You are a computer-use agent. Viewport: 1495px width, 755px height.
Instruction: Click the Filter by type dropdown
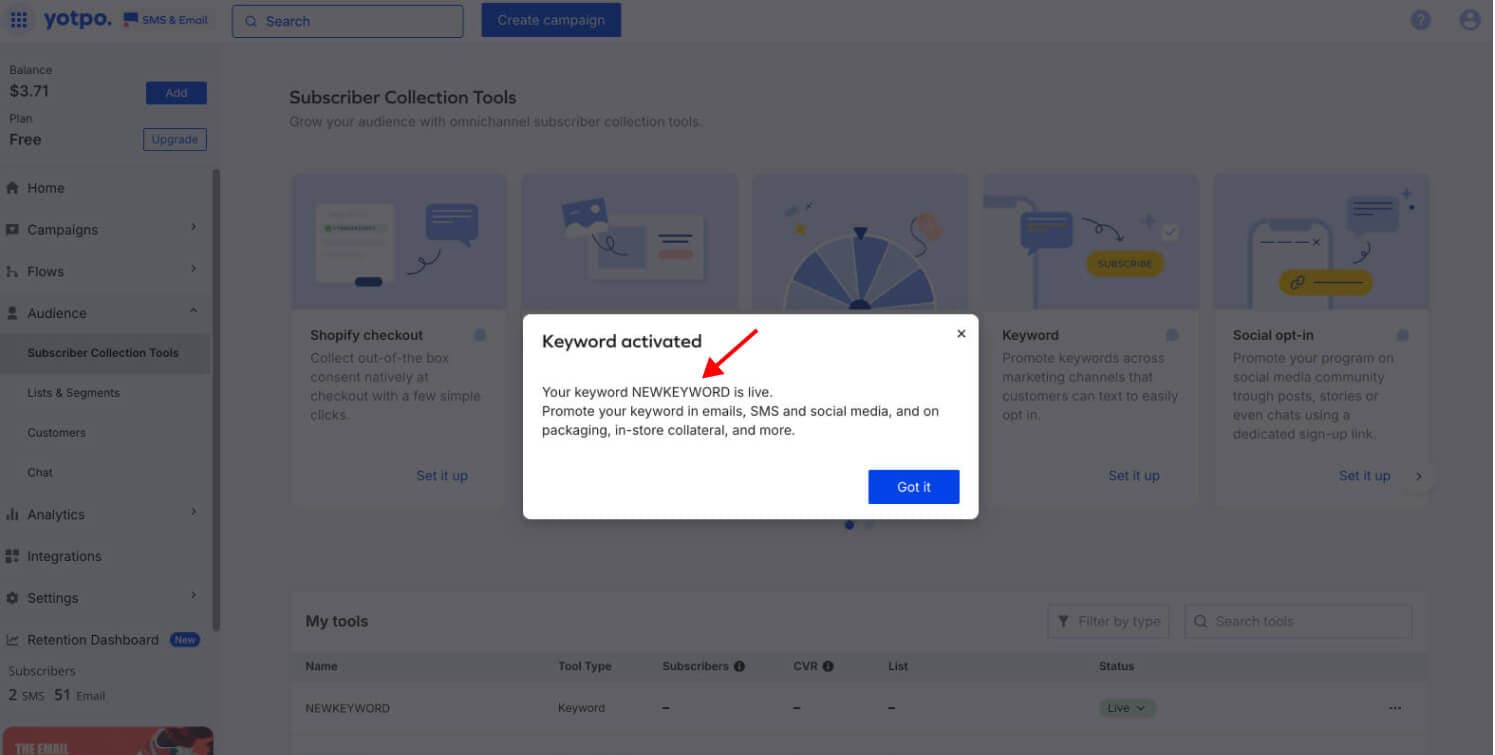click(x=1110, y=622)
